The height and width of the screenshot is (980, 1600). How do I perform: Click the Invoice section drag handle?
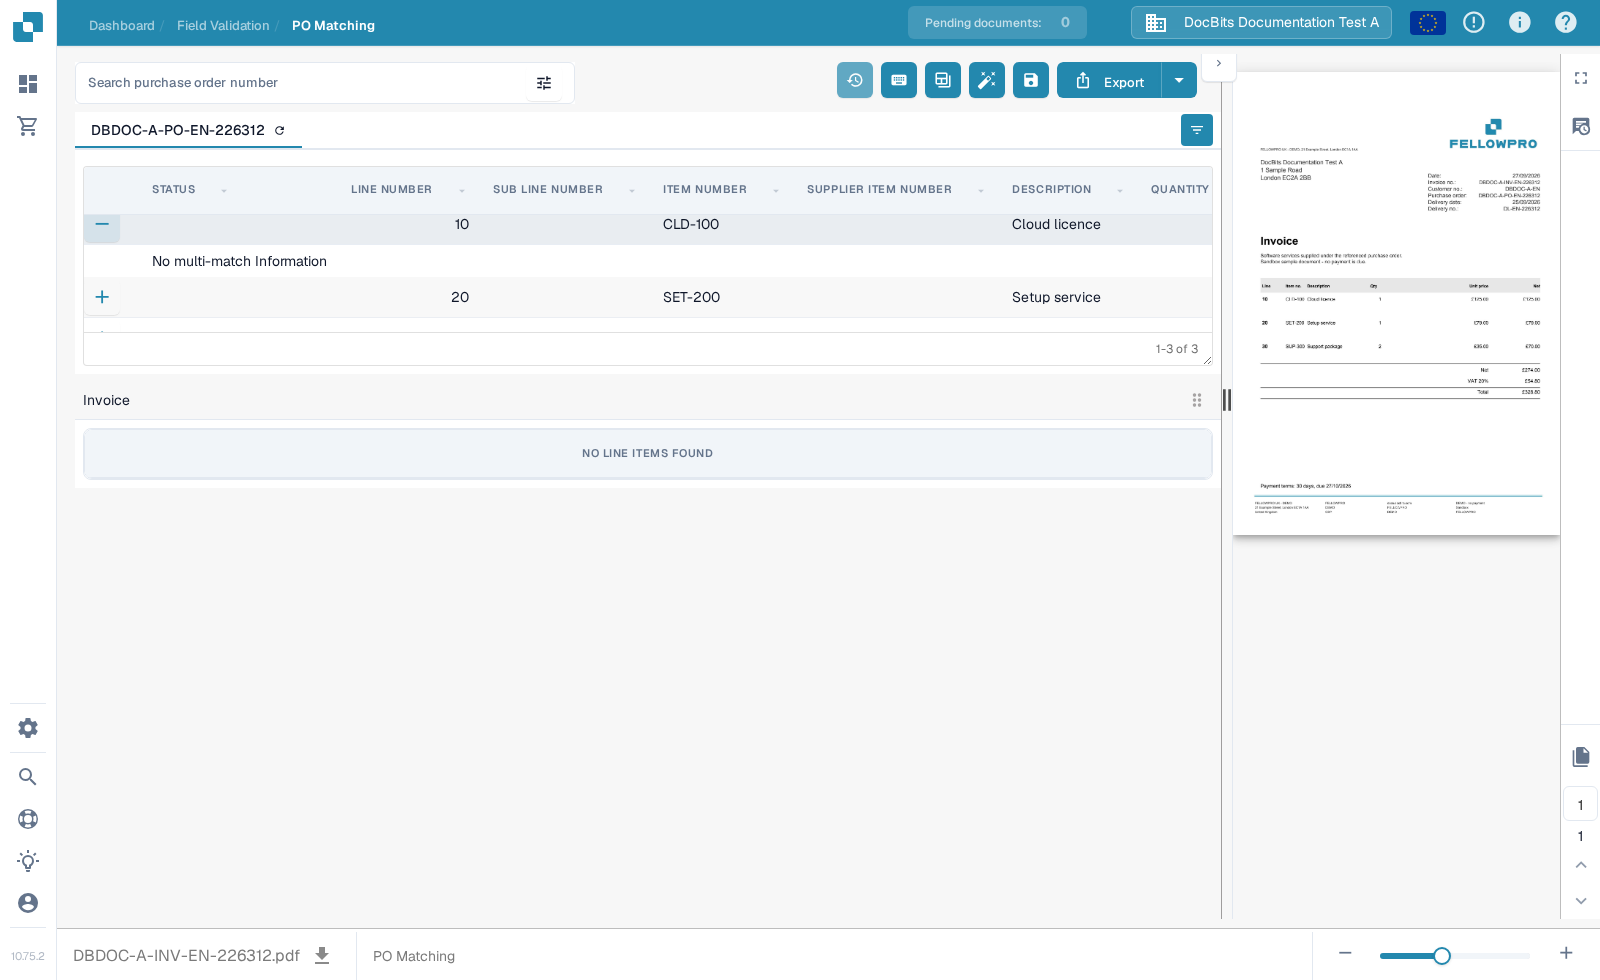click(x=1197, y=400)
